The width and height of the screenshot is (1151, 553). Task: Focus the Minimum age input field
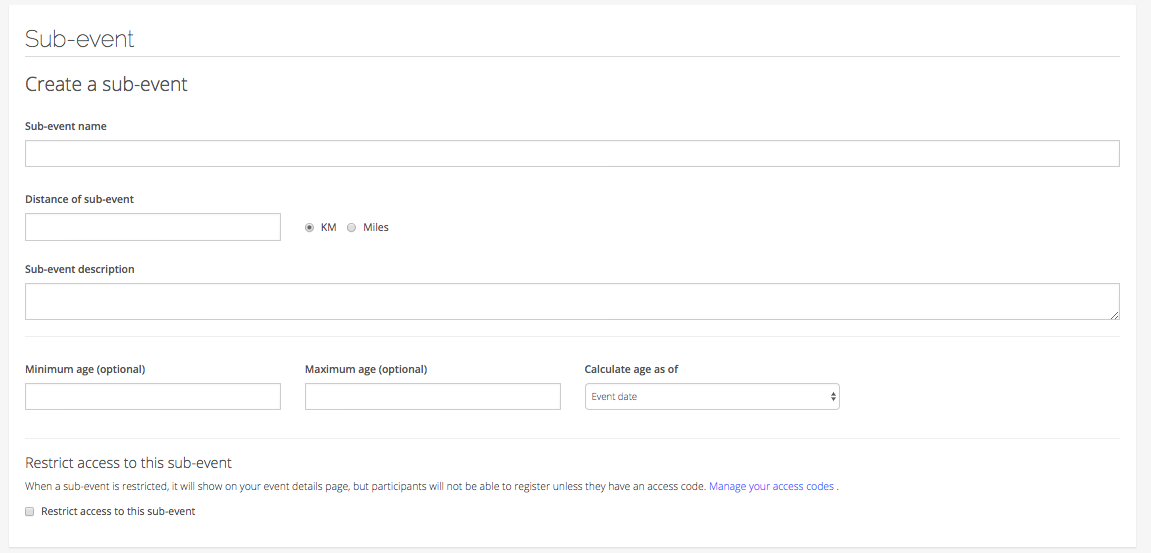153,397
